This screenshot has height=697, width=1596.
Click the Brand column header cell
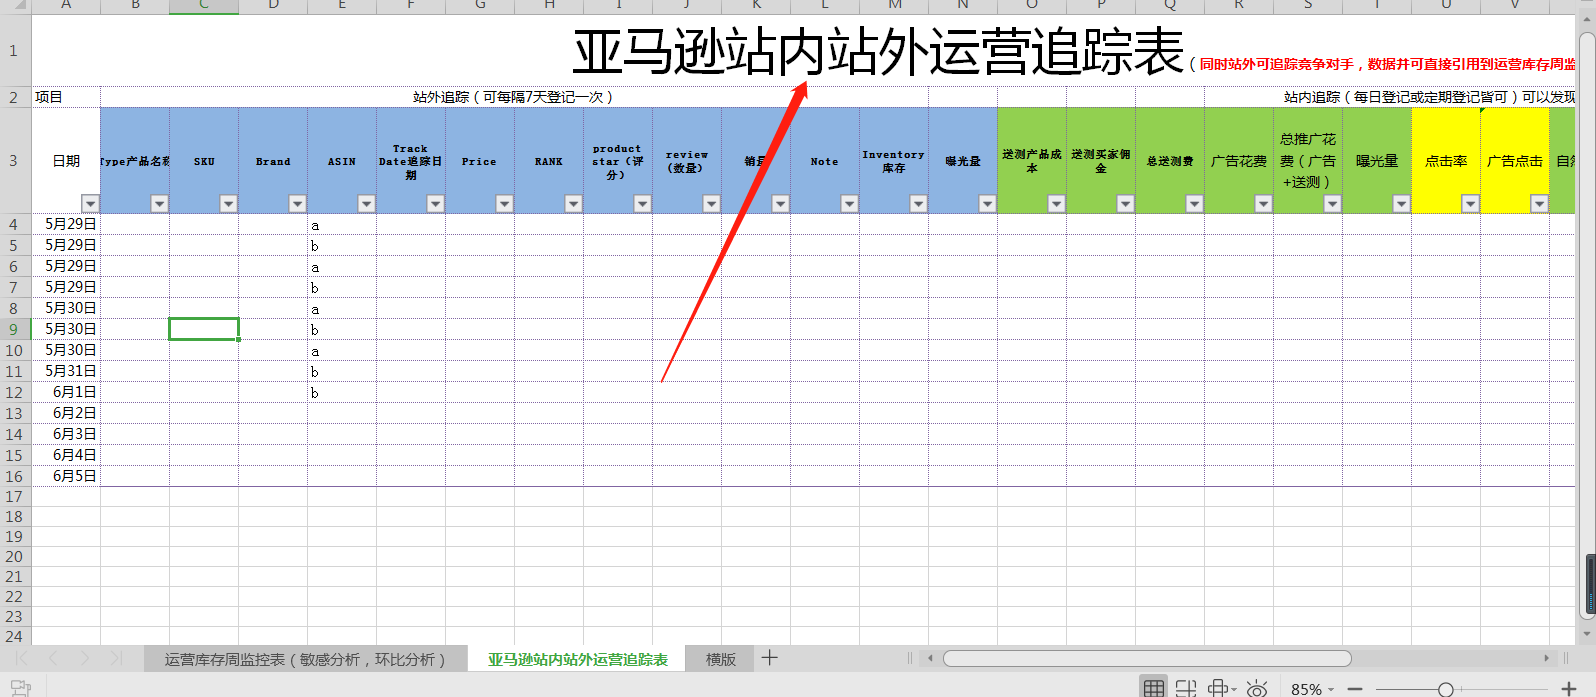coord(273,160)
